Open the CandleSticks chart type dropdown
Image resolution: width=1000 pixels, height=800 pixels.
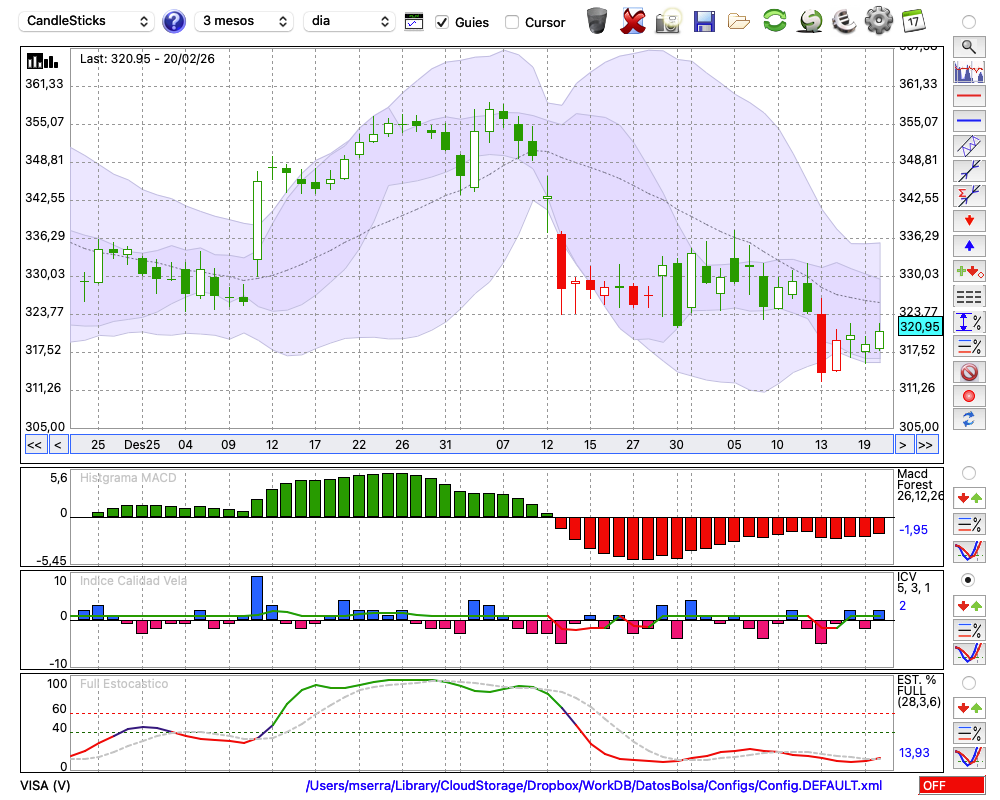(x=88, y=21)
